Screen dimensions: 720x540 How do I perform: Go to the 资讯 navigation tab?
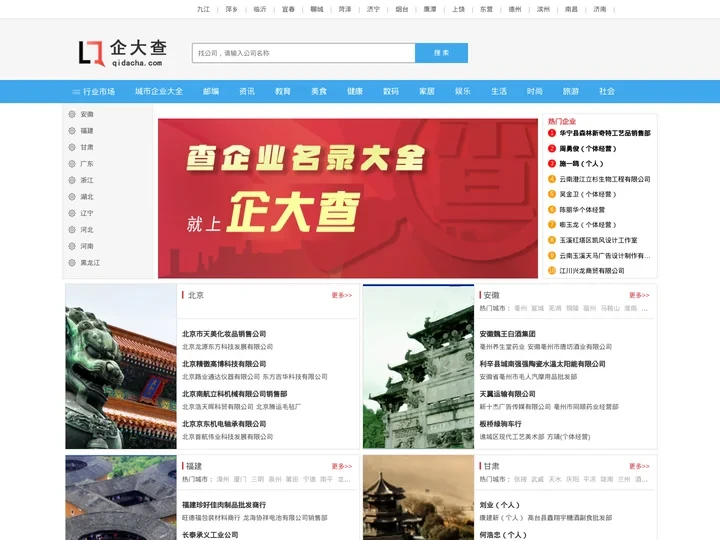click(247, 91)
